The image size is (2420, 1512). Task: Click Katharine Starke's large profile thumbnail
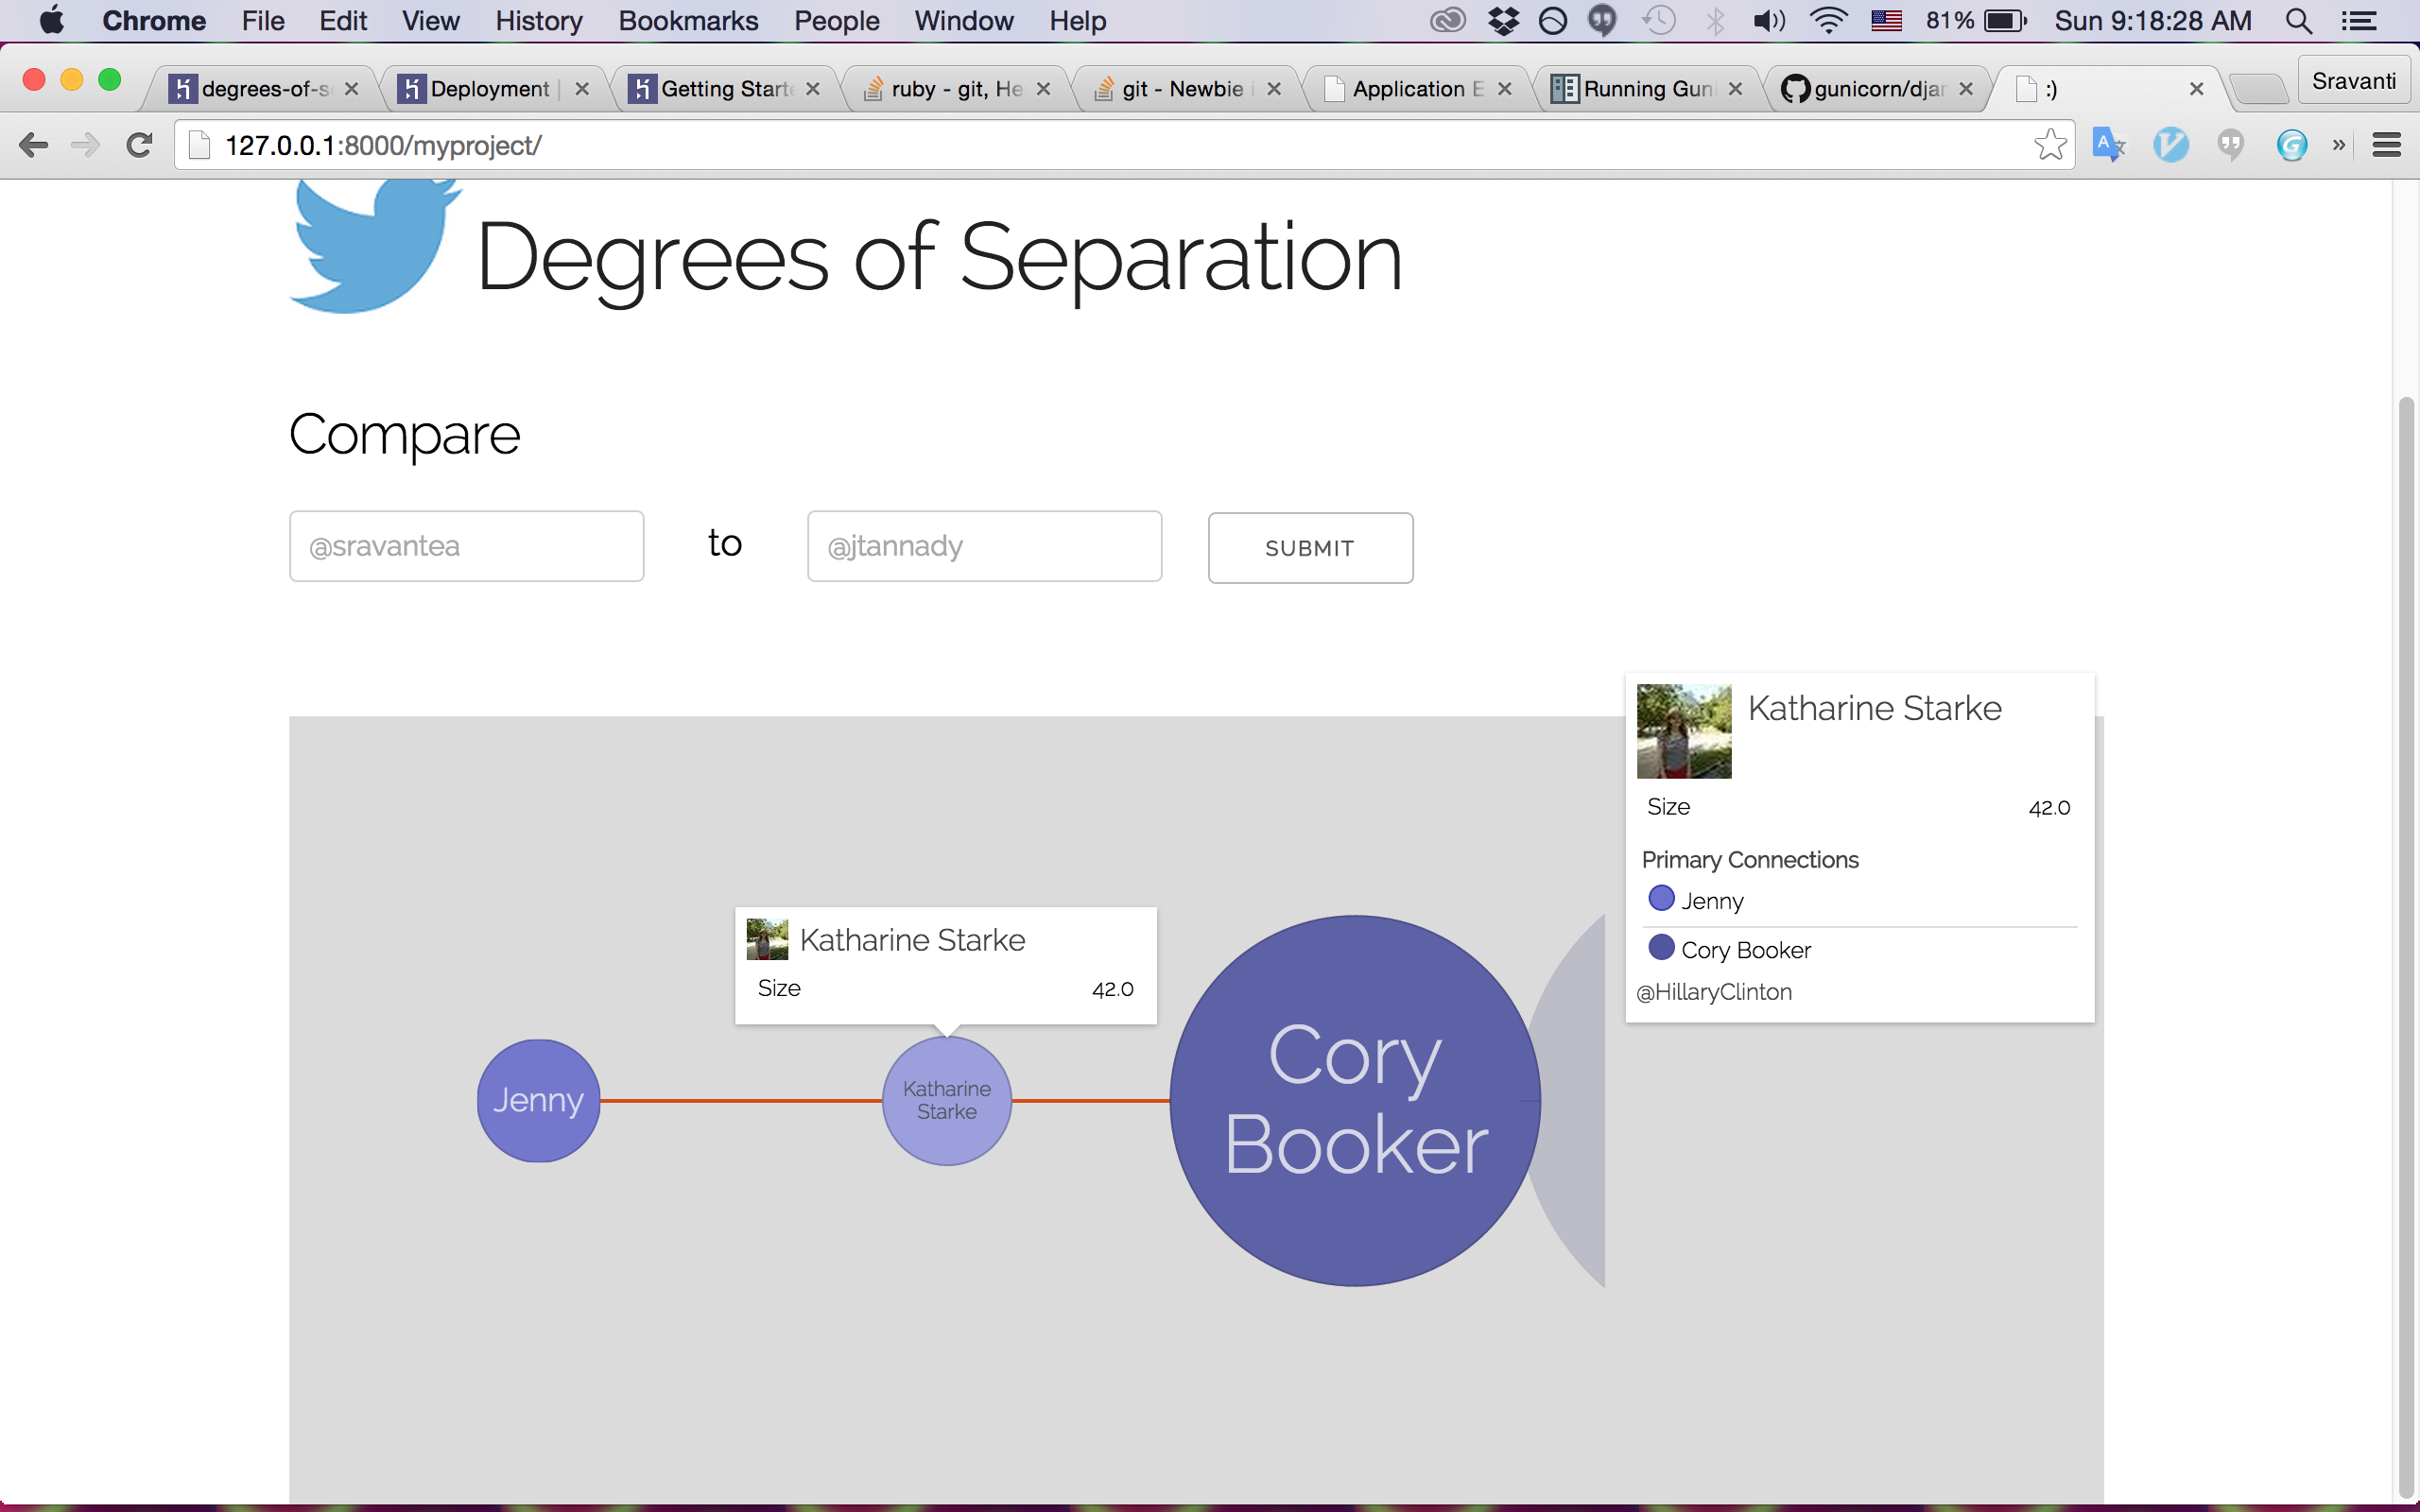click(1684, 731)
